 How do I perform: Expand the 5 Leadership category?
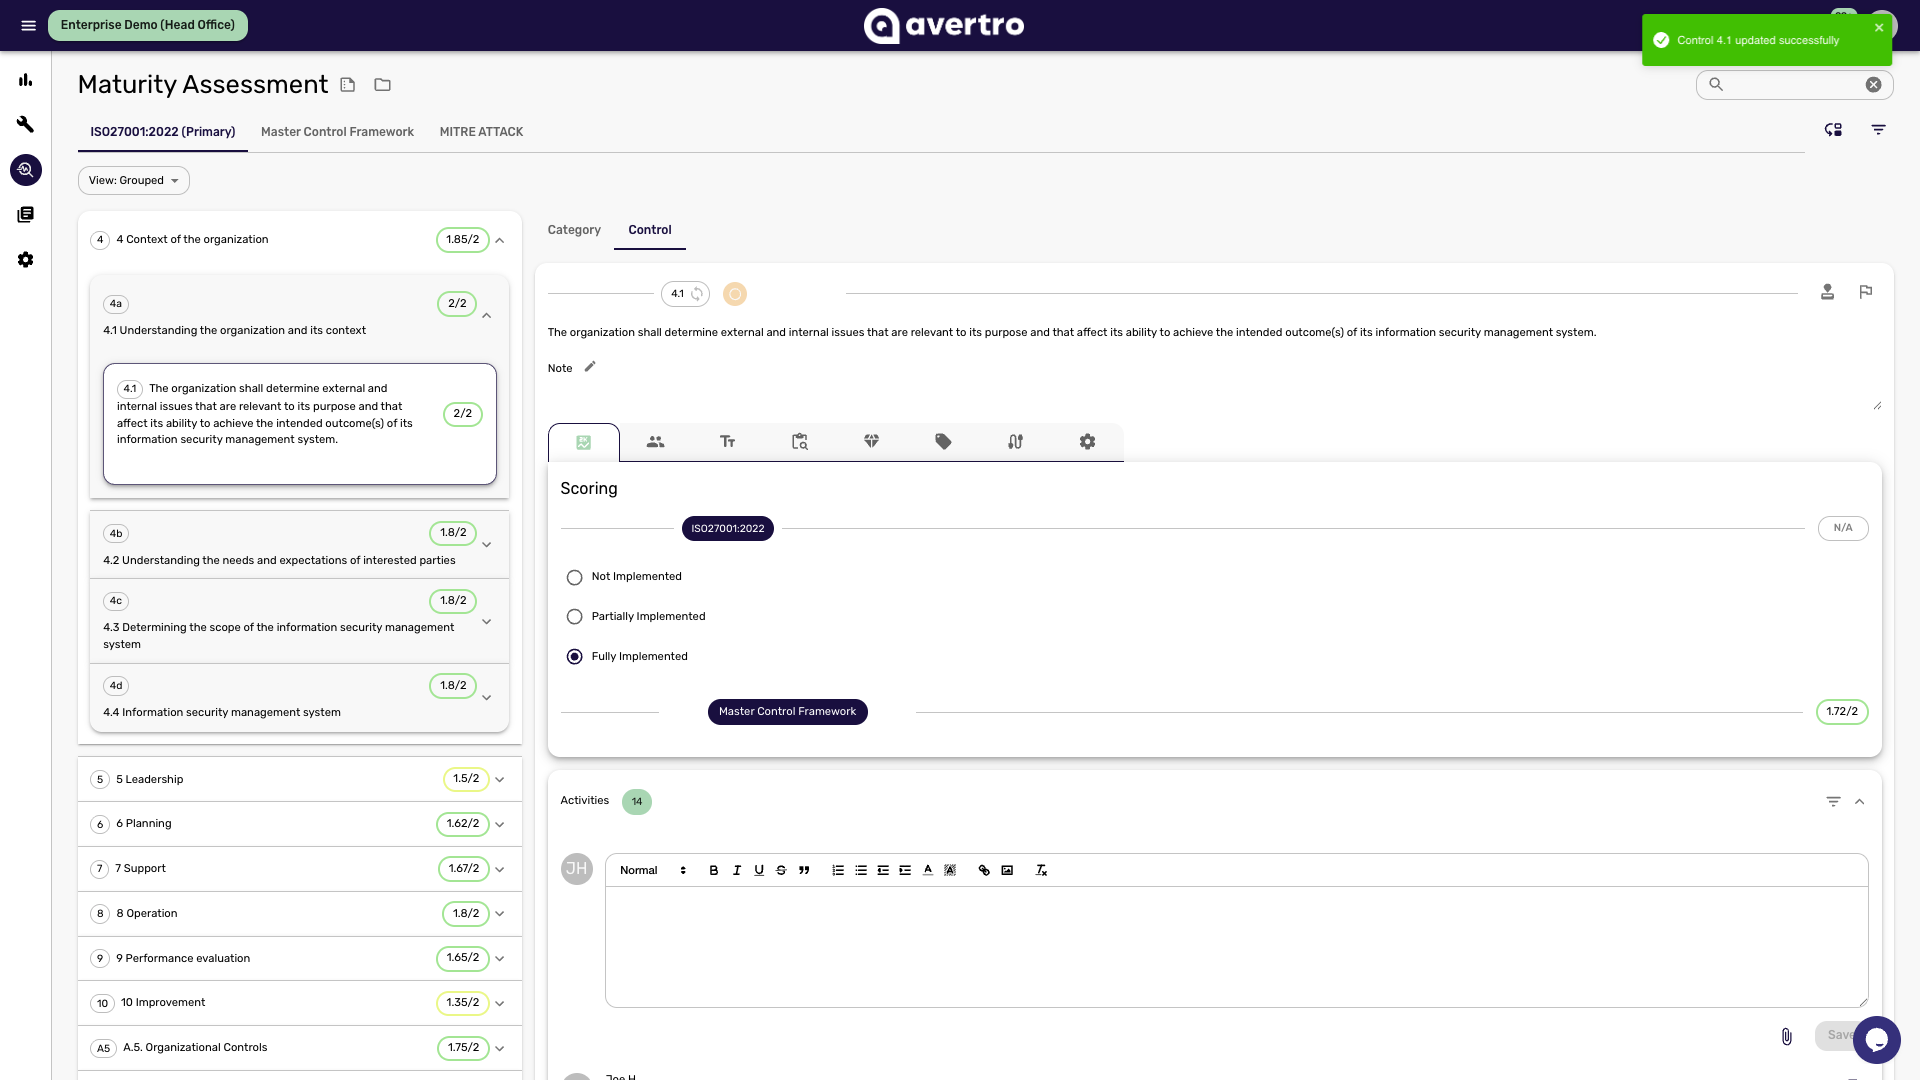click(x=499, y=779)
